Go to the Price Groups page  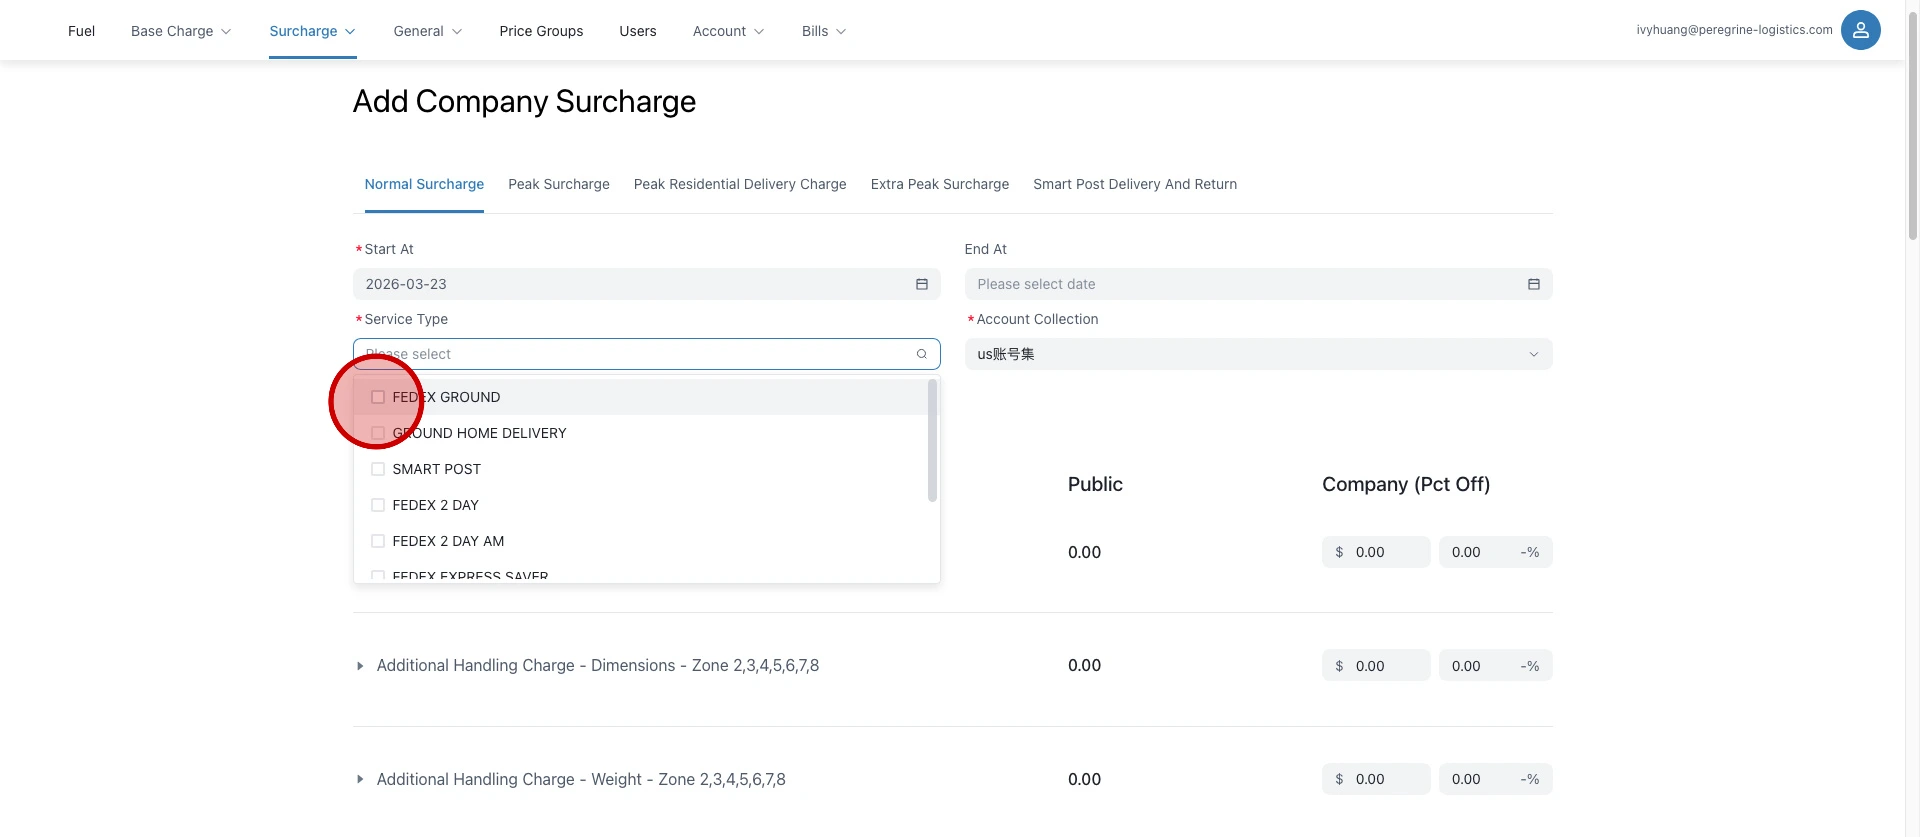(541, 31)
